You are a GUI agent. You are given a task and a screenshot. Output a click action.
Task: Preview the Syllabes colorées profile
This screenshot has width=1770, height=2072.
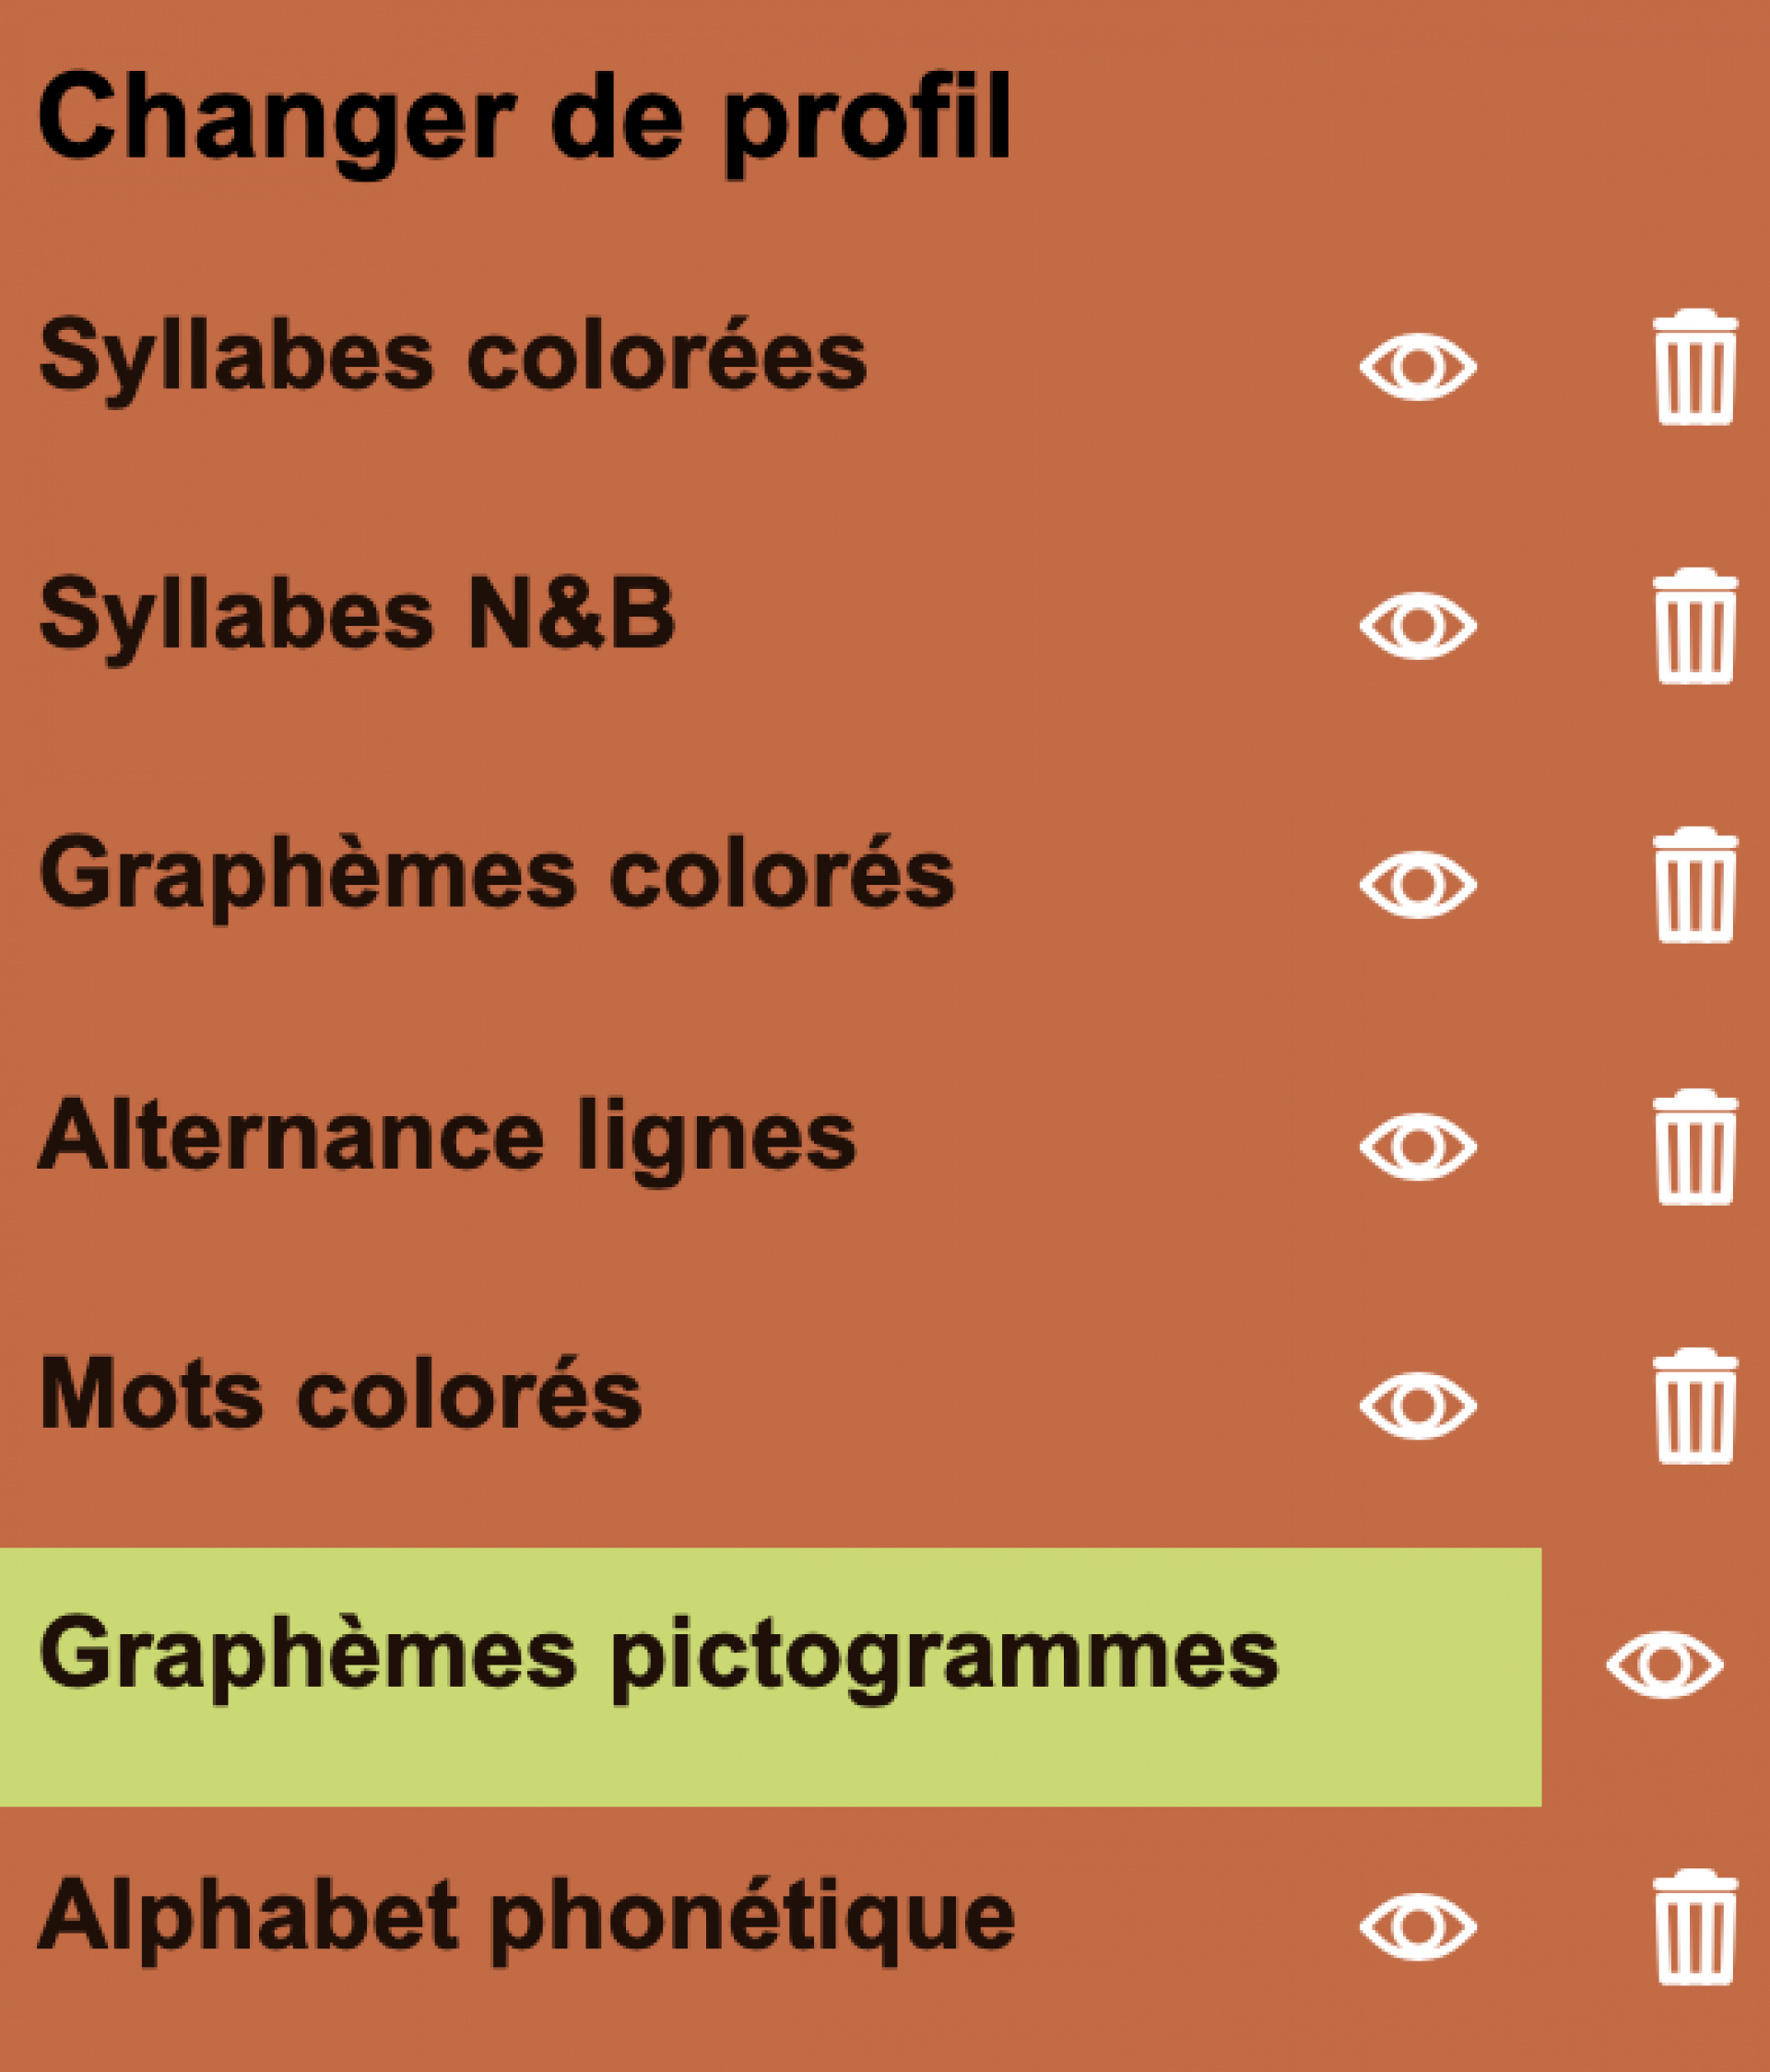[x=1417, y=367]
